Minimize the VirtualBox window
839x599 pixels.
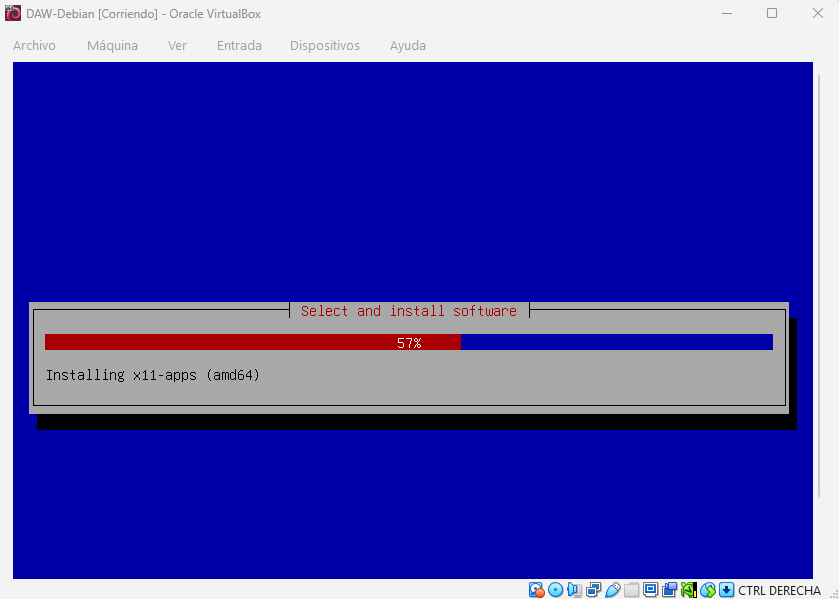click(727, 13)
